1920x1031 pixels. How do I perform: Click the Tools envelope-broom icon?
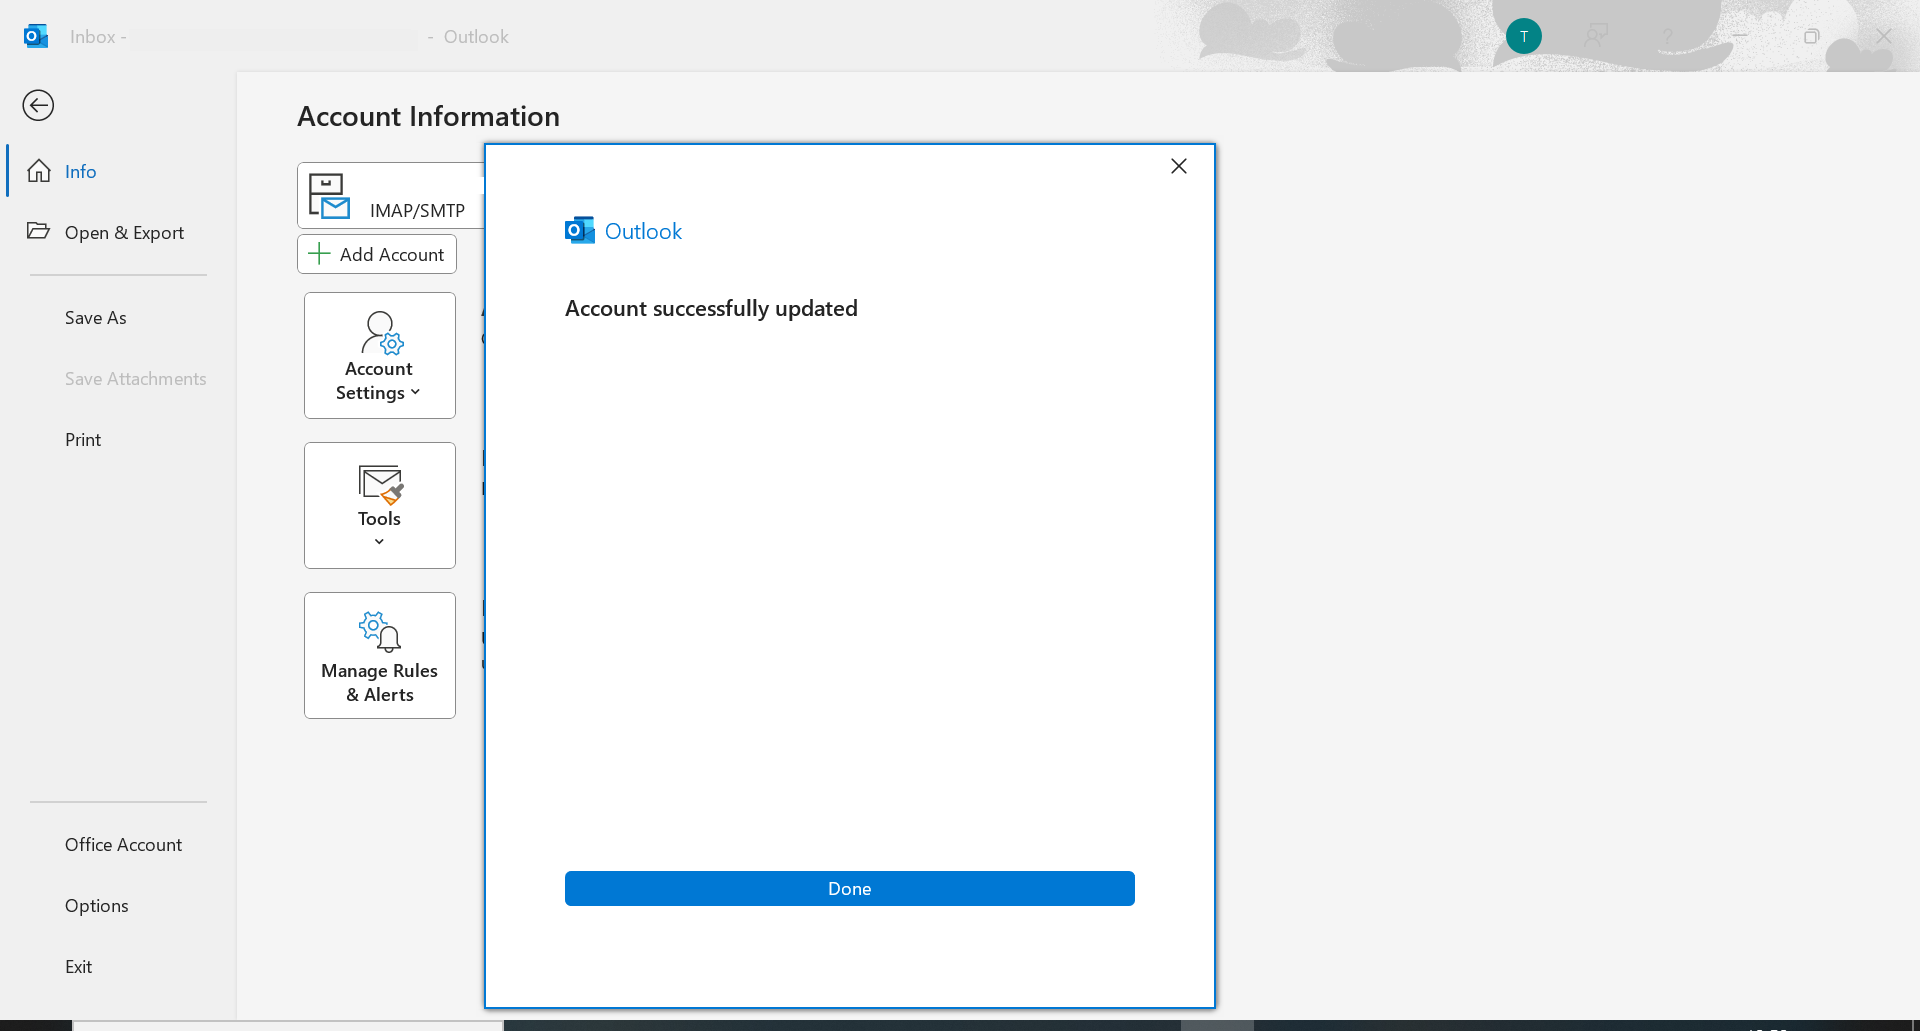click(x=381, y=485)
